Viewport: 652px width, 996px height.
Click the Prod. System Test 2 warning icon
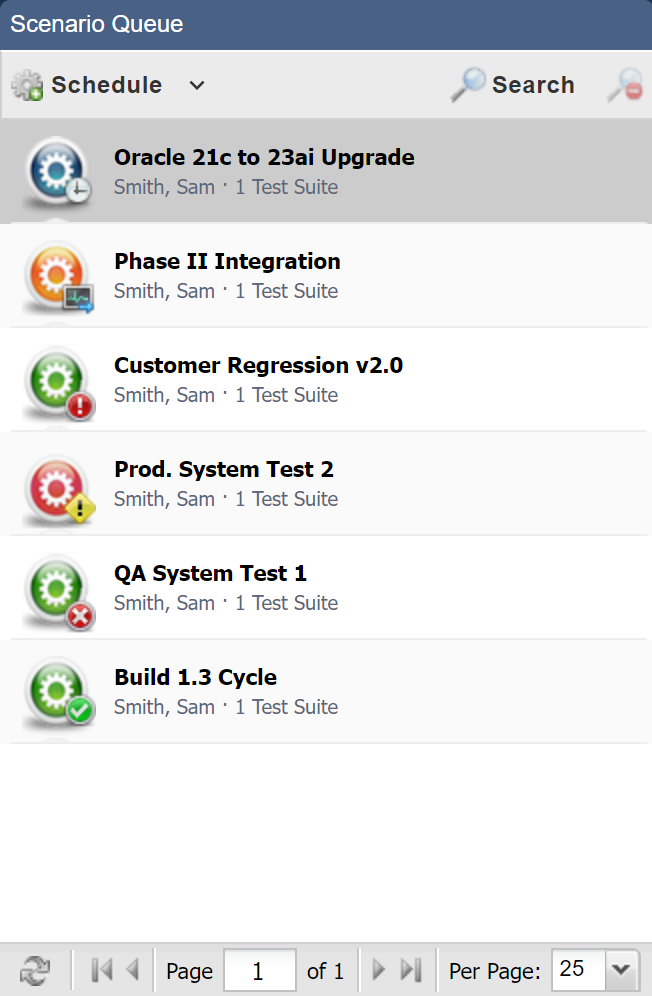click(x=57, y=485)
